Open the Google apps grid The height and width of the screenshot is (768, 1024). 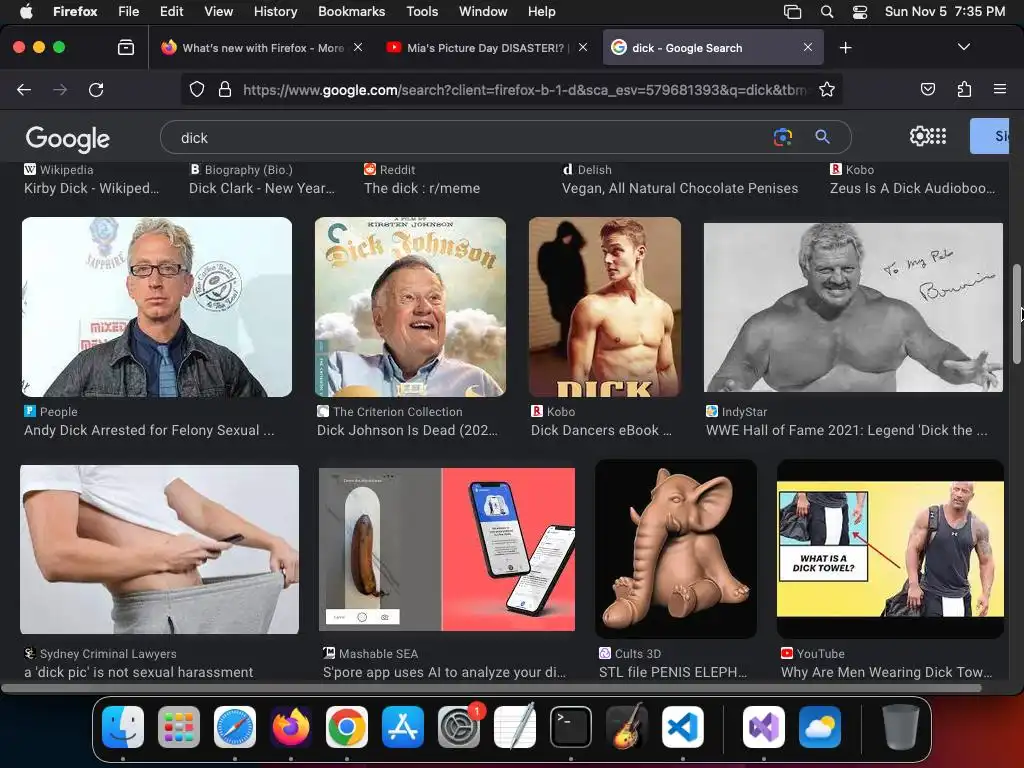click(x=938, y=136)
